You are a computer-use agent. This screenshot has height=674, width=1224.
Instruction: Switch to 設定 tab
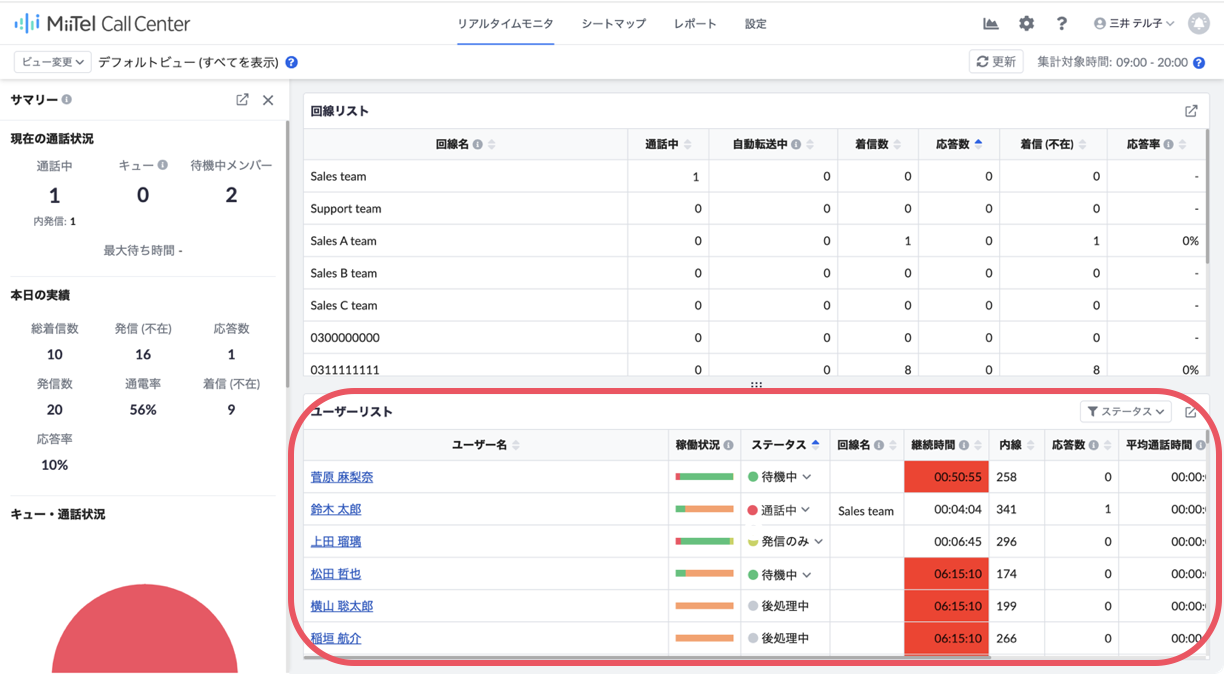tap(756, 24)
